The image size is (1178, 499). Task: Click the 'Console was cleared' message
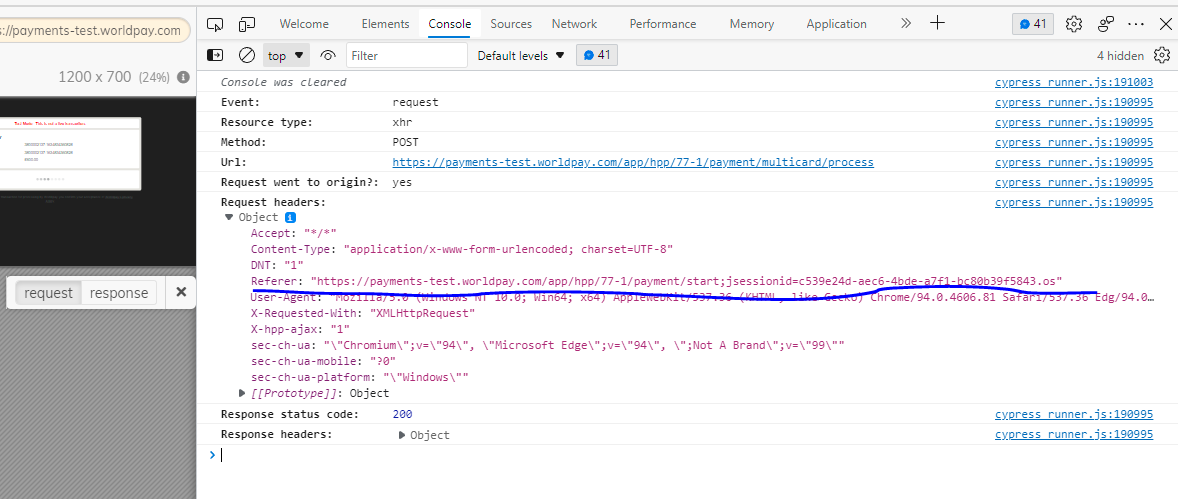click(x=283, y=83)
